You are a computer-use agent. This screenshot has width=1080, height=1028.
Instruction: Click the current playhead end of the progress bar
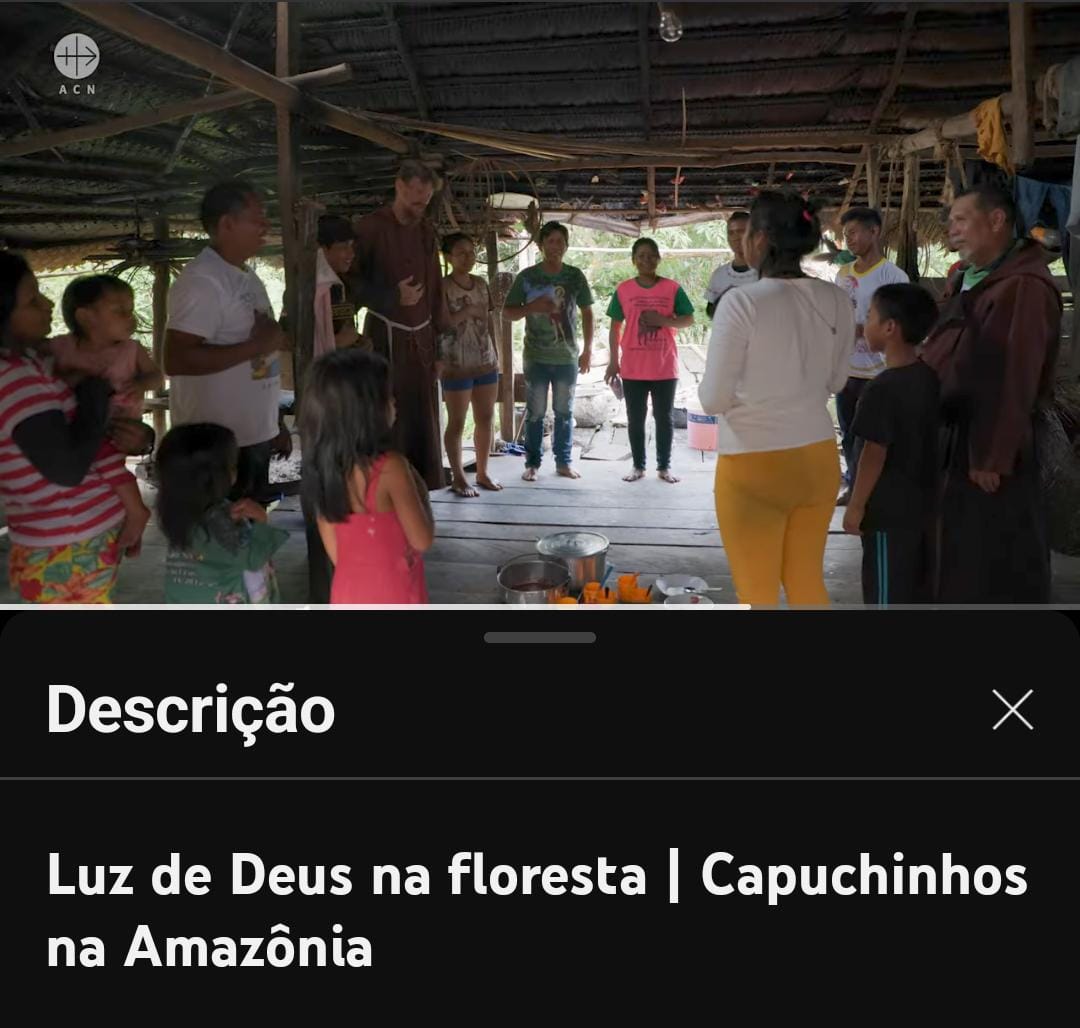[x=749, y=607]
